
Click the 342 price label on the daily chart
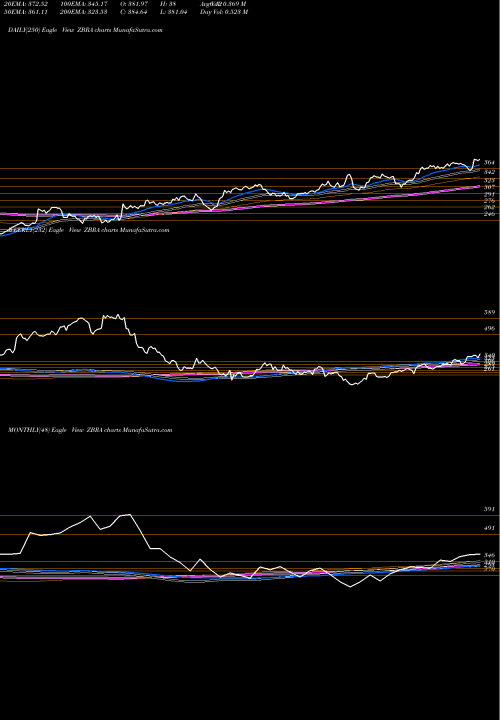489,172
